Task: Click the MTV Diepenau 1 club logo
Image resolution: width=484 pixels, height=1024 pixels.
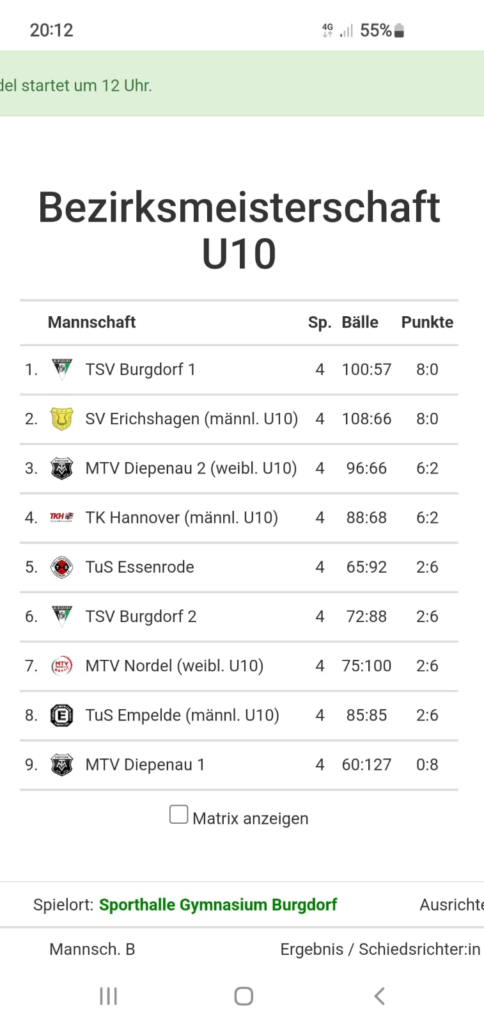Action: click(x=61, y=765)
